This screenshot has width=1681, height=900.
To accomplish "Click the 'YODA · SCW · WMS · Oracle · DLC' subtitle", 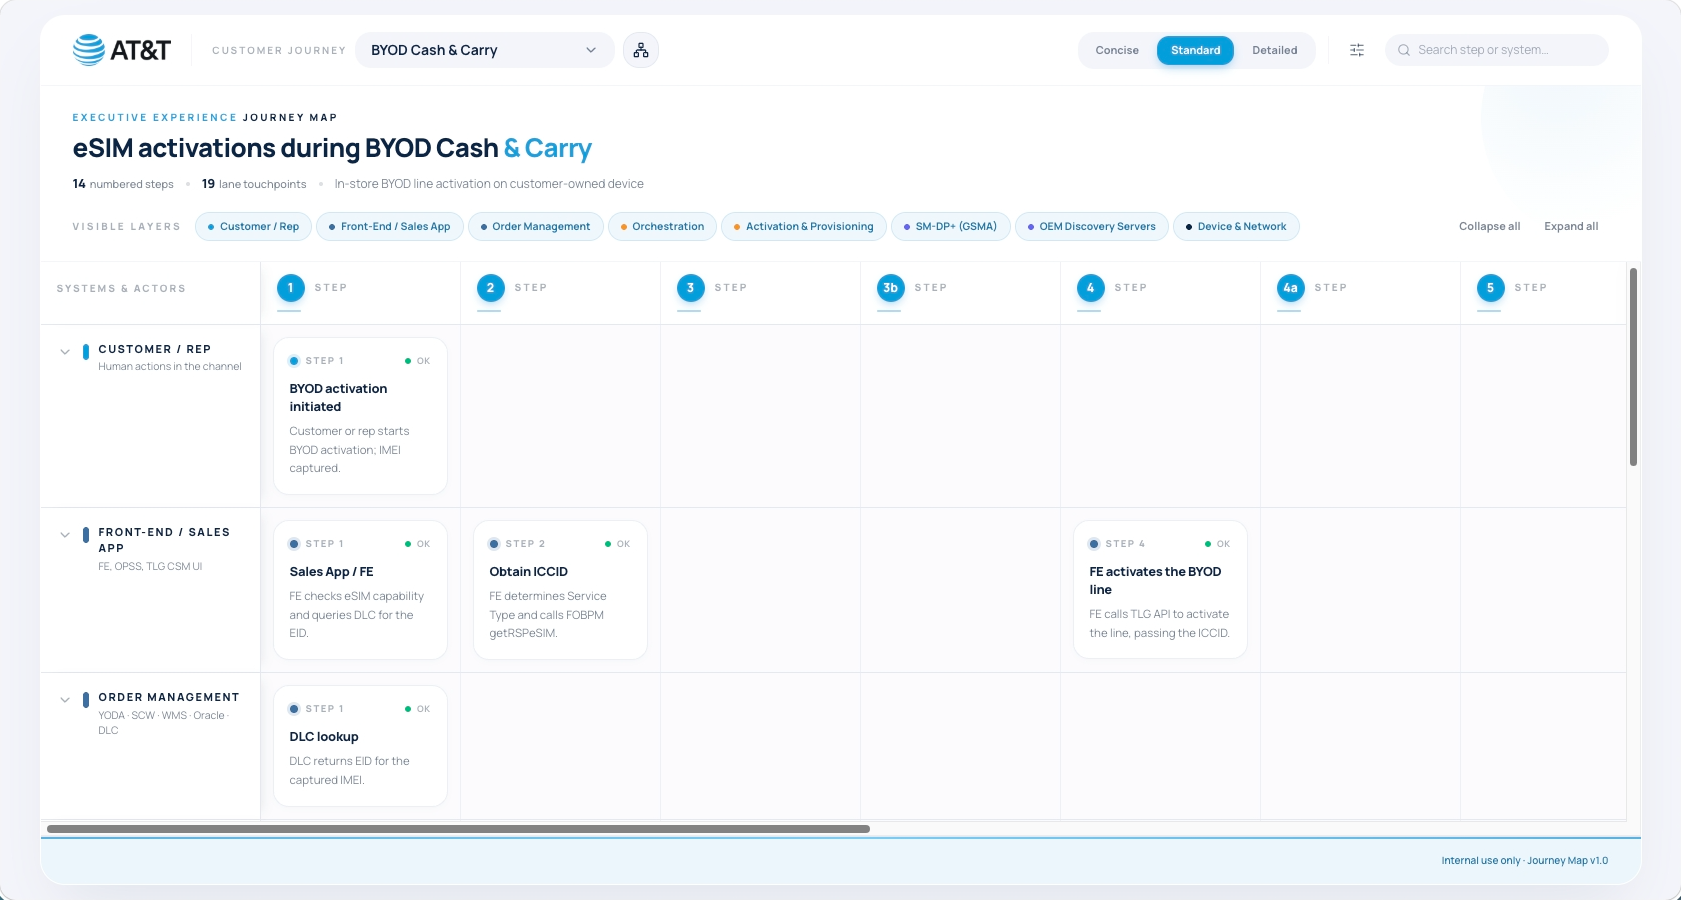I will (164, 723).
